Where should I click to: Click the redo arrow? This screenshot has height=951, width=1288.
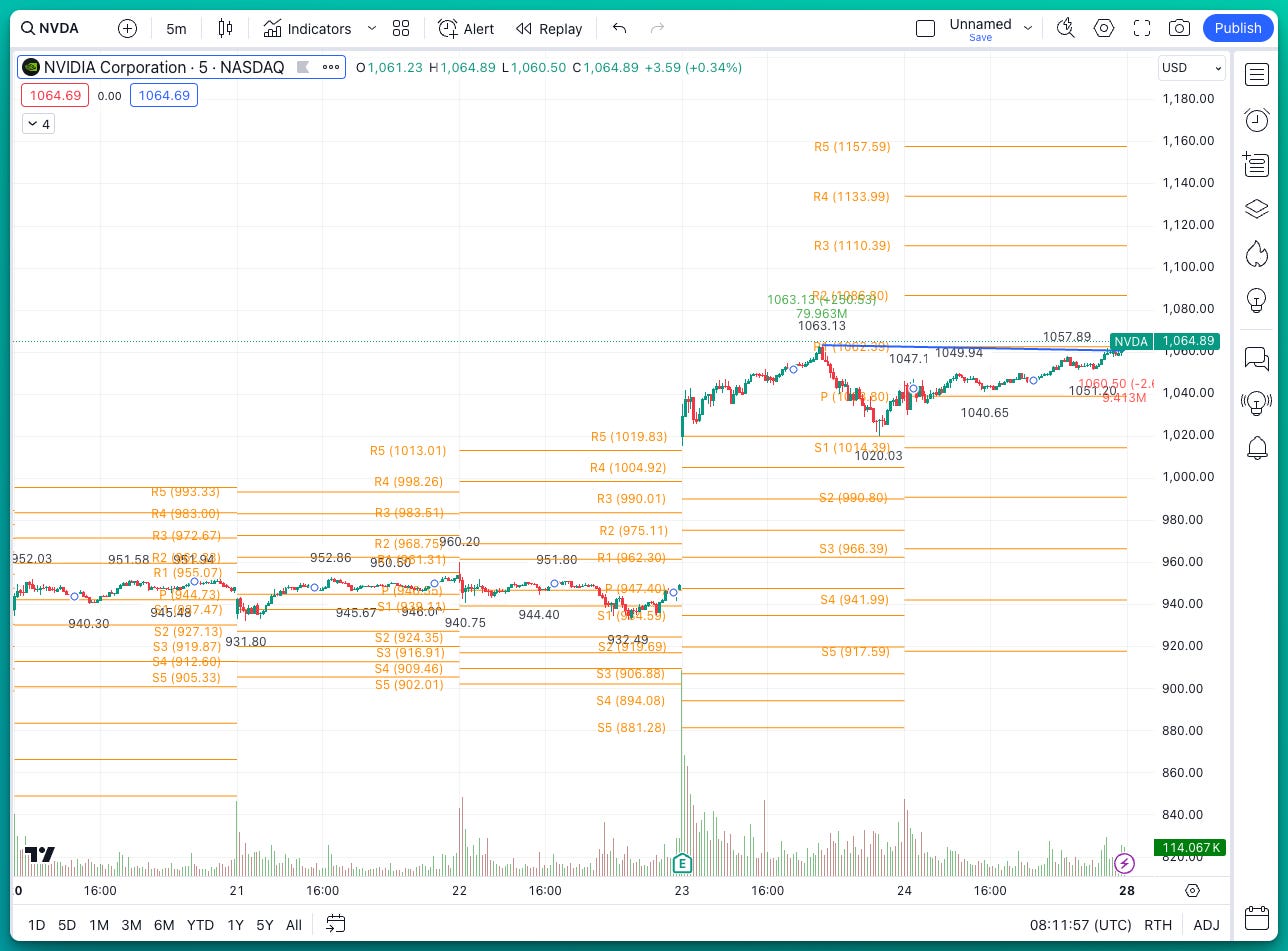pyautogui.click(x=657, y=28)
